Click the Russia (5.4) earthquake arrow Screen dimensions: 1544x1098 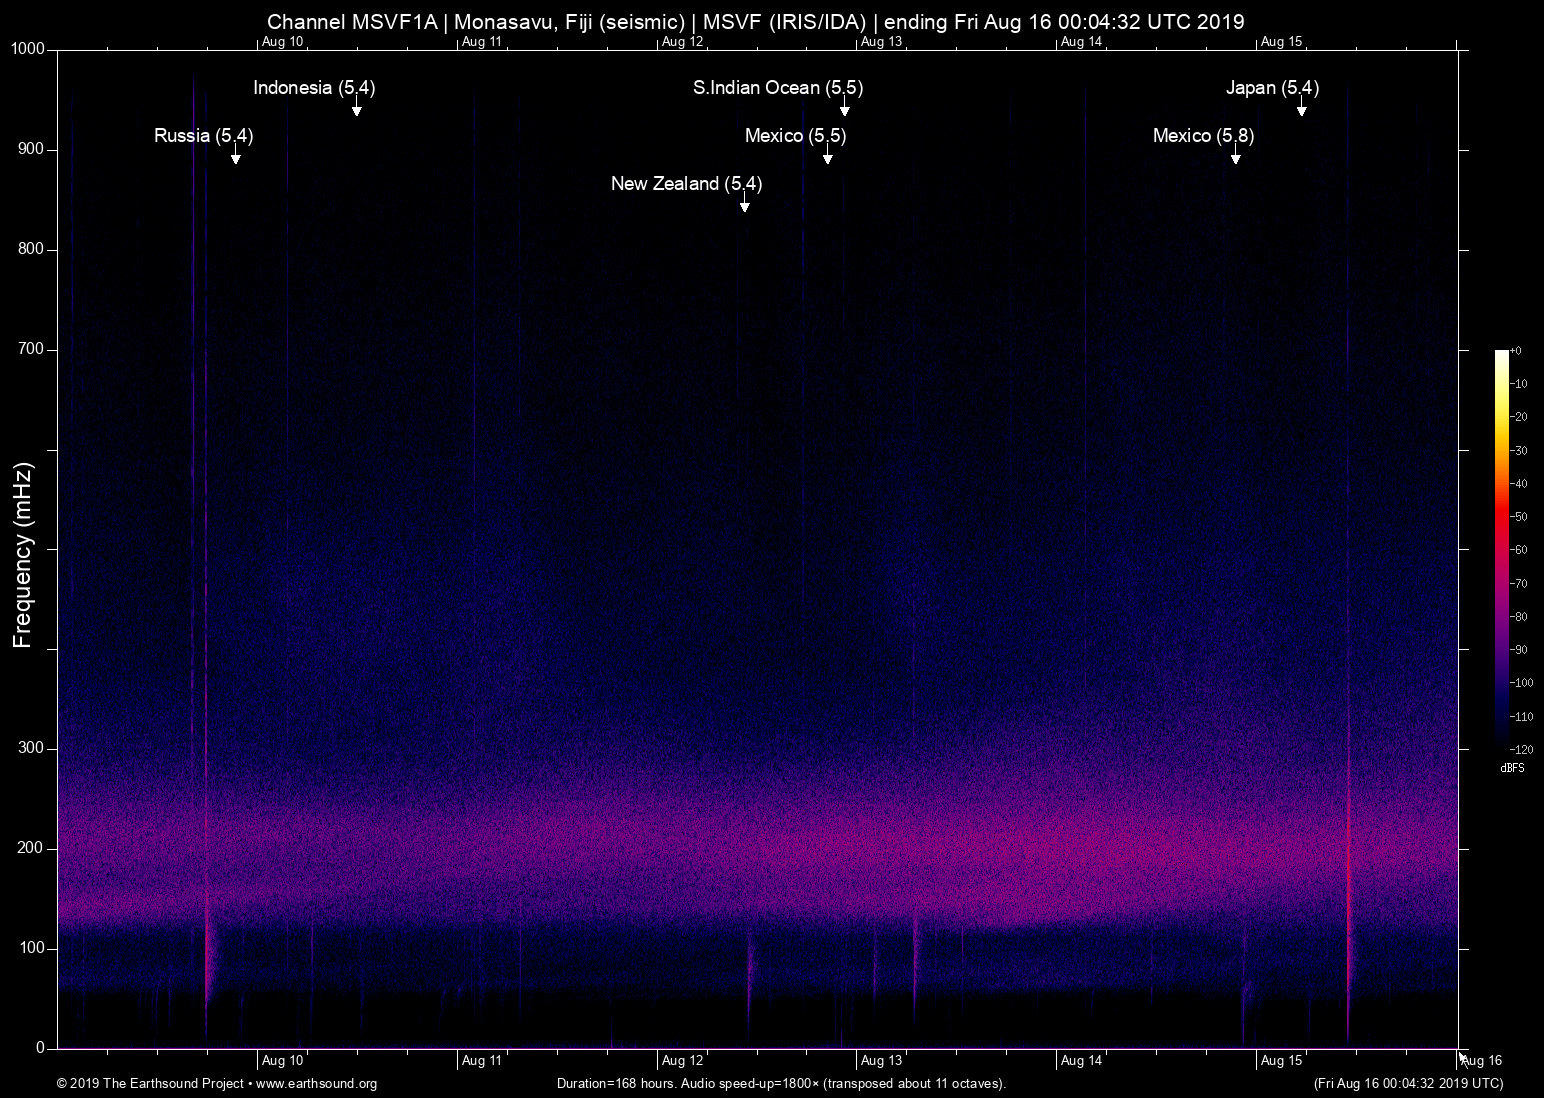coord(236,158)
